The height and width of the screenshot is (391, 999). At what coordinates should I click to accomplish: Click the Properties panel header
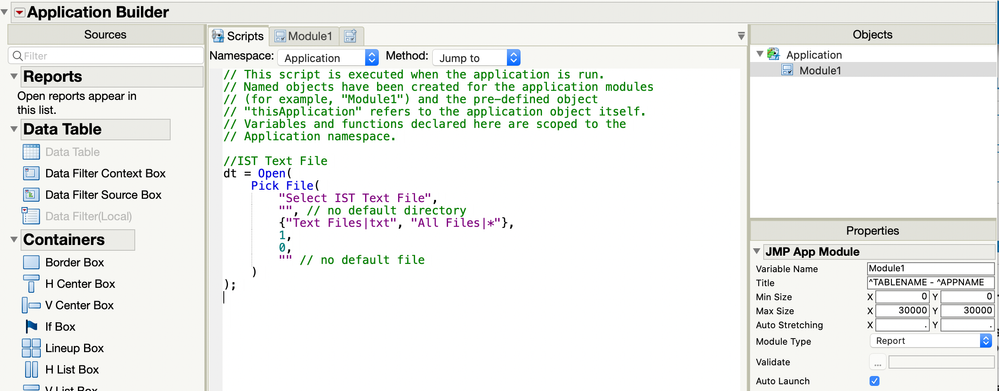tap(873, 231)
